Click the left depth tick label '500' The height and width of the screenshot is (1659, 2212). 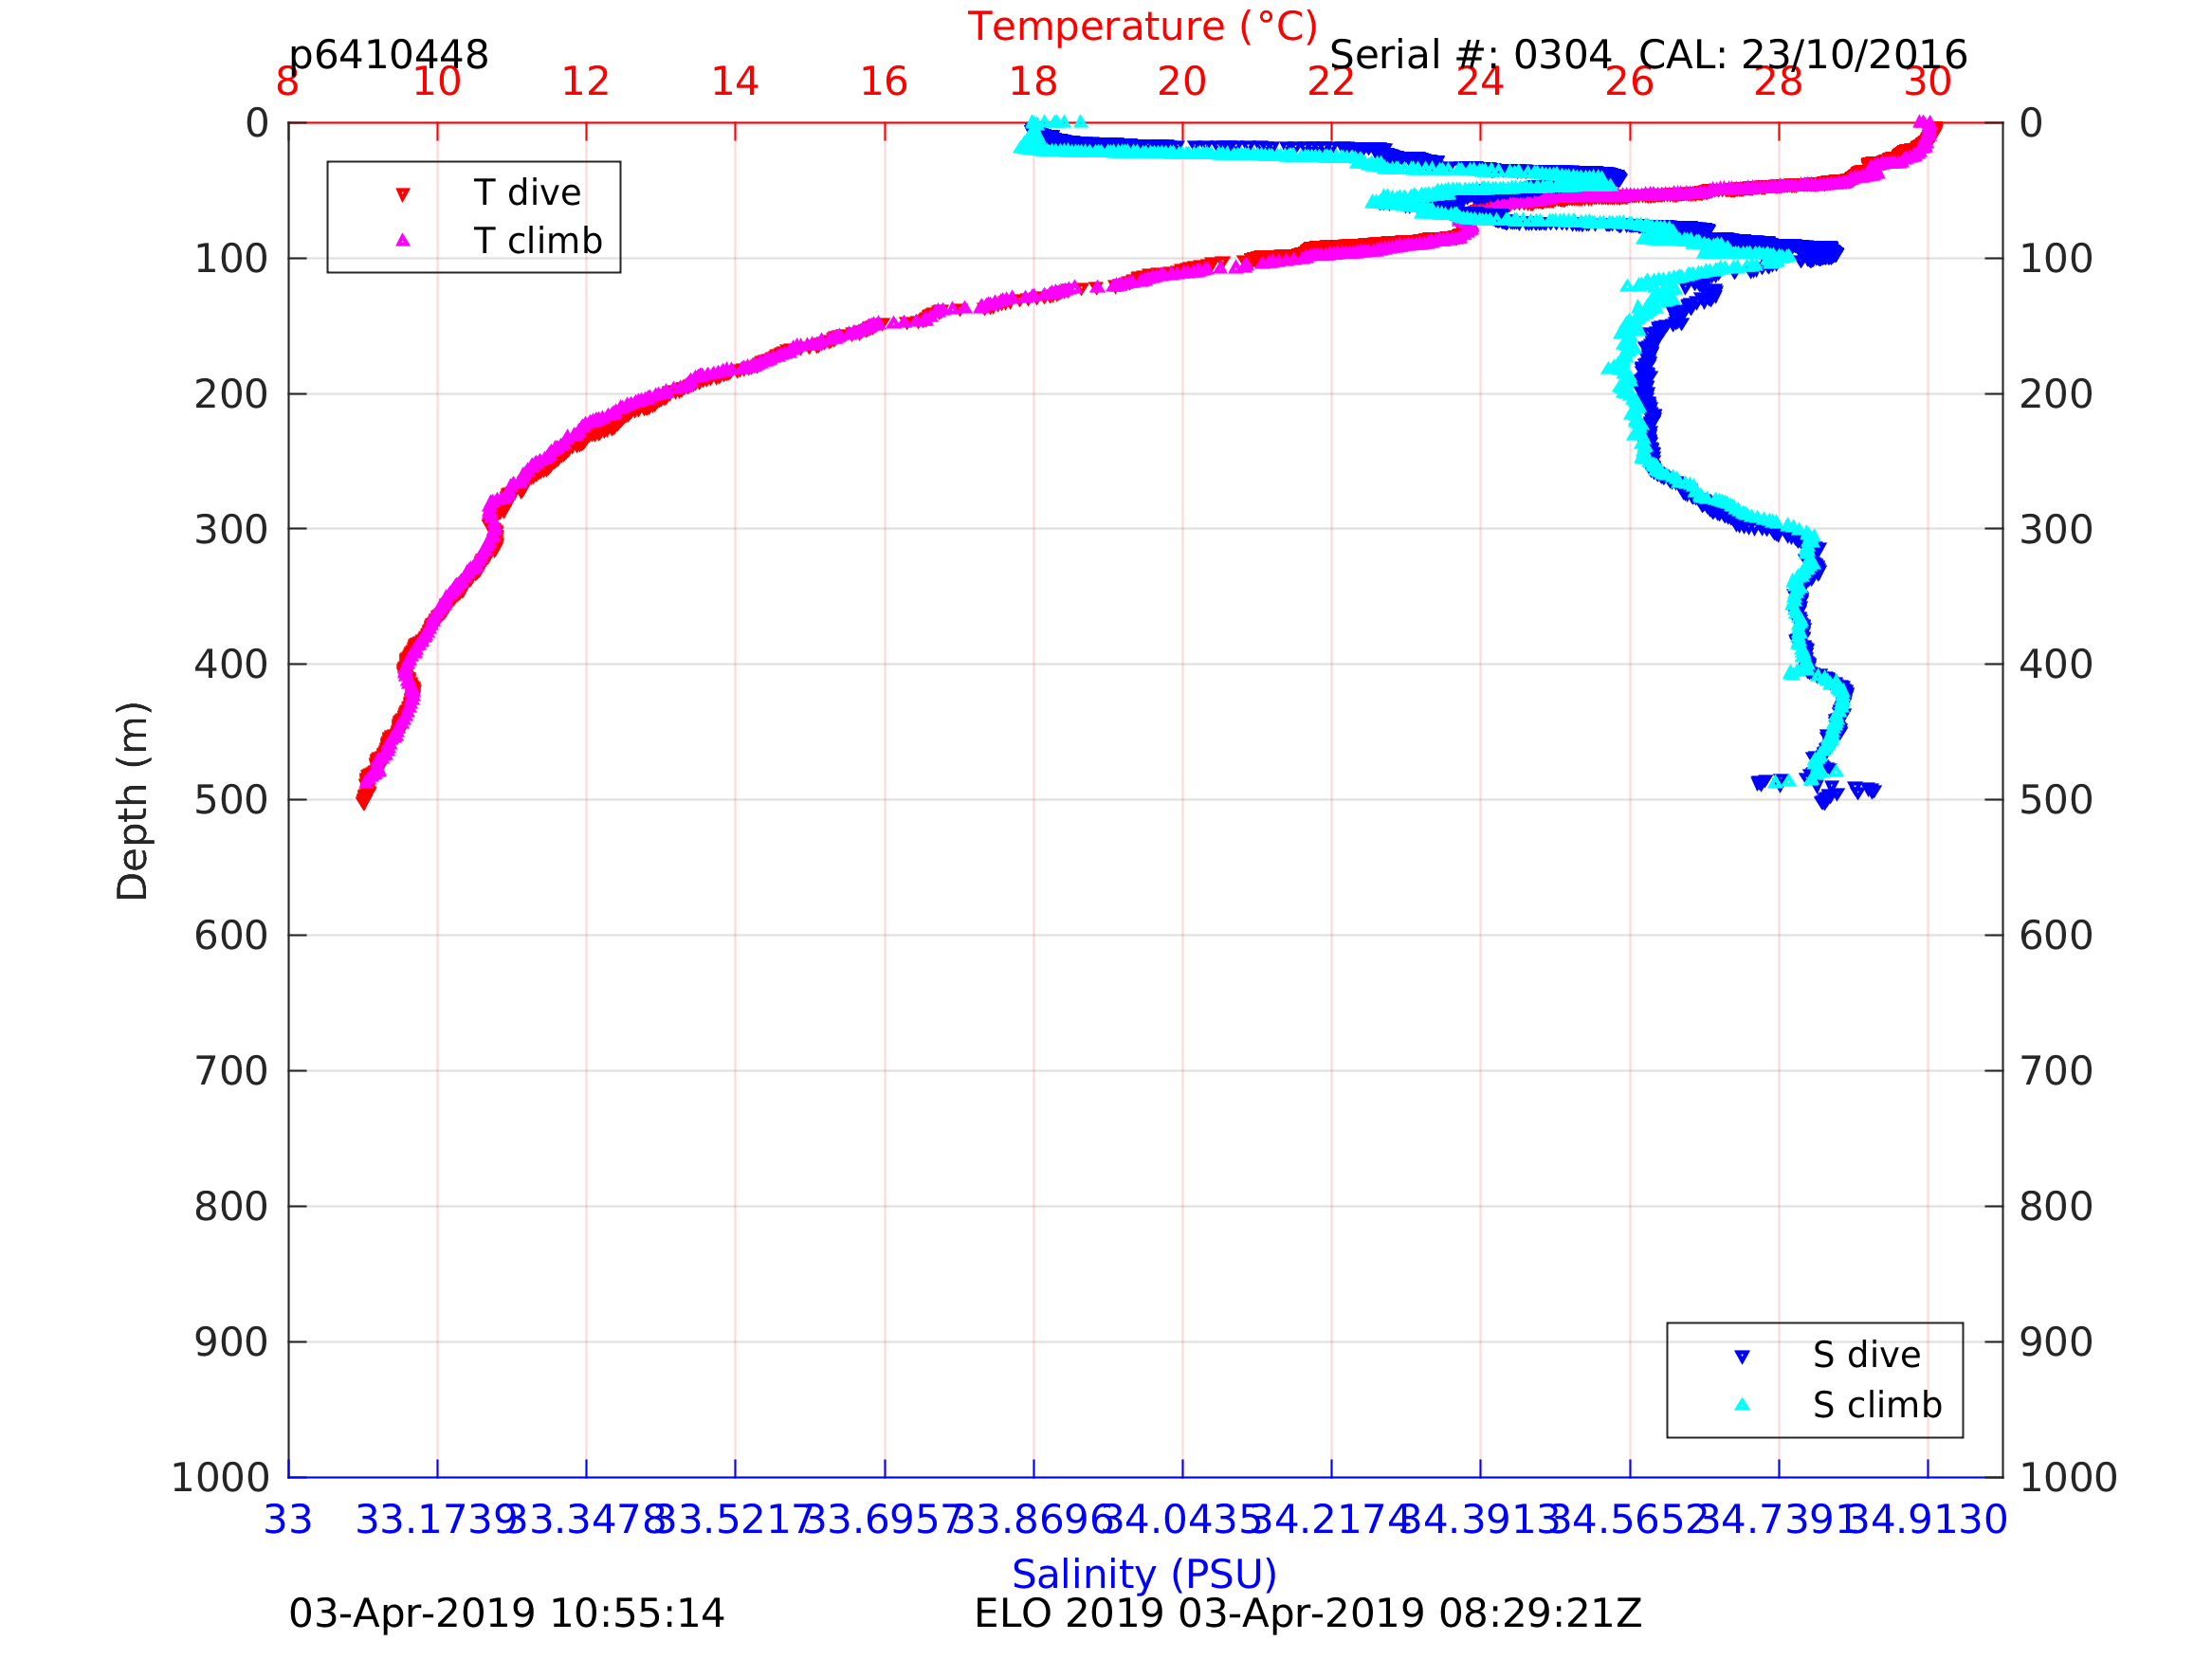click(x=231, y=801)
